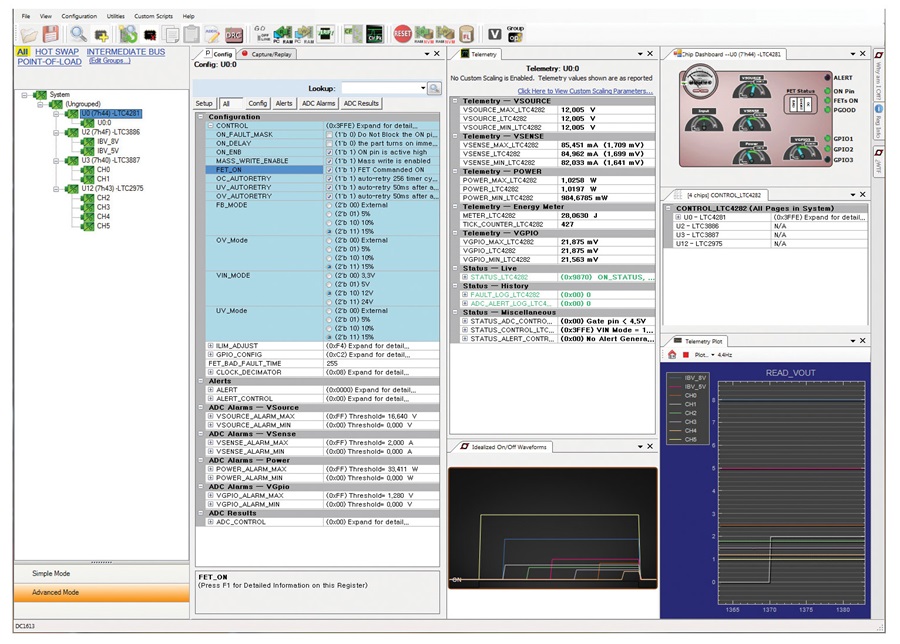Open the Lookup combo box dropdown
Screen dimensions: 900x644
[x=421, y=89]
